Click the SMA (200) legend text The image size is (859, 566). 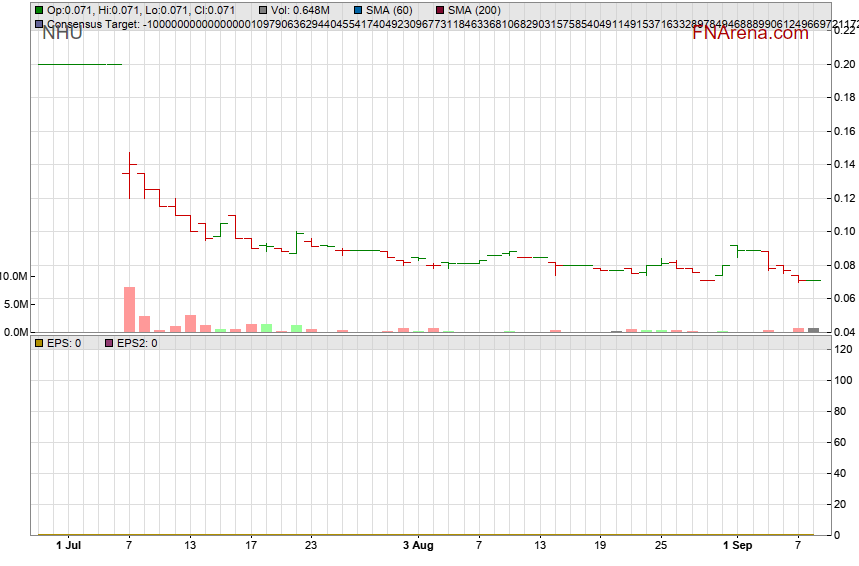pyautogui.click(x=474, y=10)
